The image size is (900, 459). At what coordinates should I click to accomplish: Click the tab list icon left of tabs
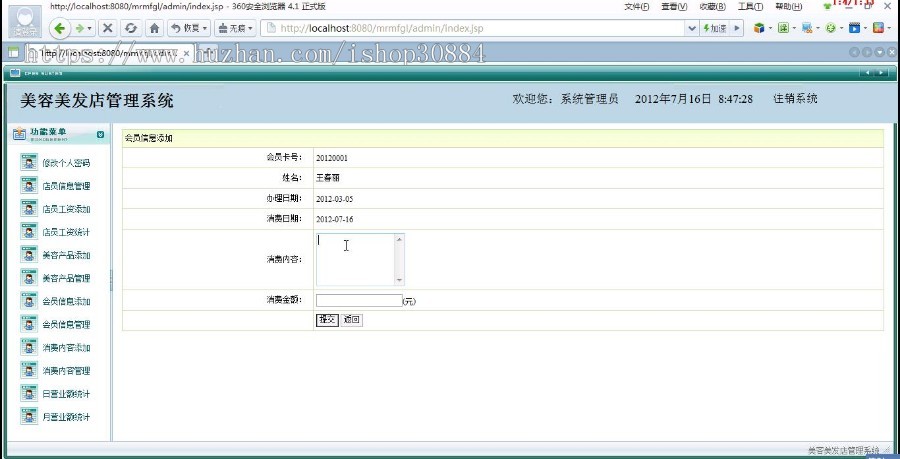click(14, 53)
